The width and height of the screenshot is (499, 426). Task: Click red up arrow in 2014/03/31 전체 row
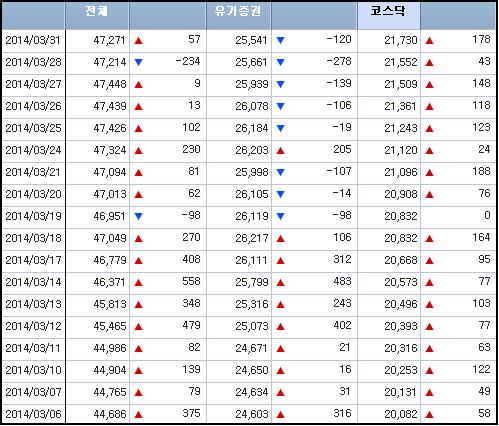pyautogui.click(x=138, y=41)
